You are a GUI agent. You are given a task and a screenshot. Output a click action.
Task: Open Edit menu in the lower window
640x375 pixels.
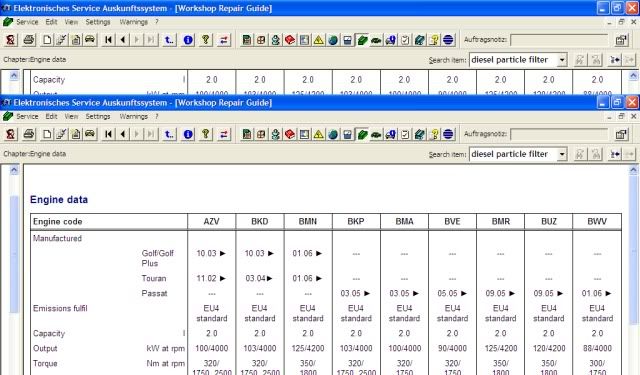coord(51,116)
